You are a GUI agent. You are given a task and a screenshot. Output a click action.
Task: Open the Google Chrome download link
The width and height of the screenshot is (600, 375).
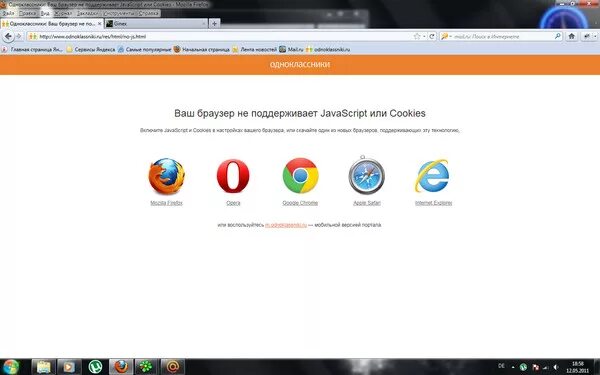[300, 203]
